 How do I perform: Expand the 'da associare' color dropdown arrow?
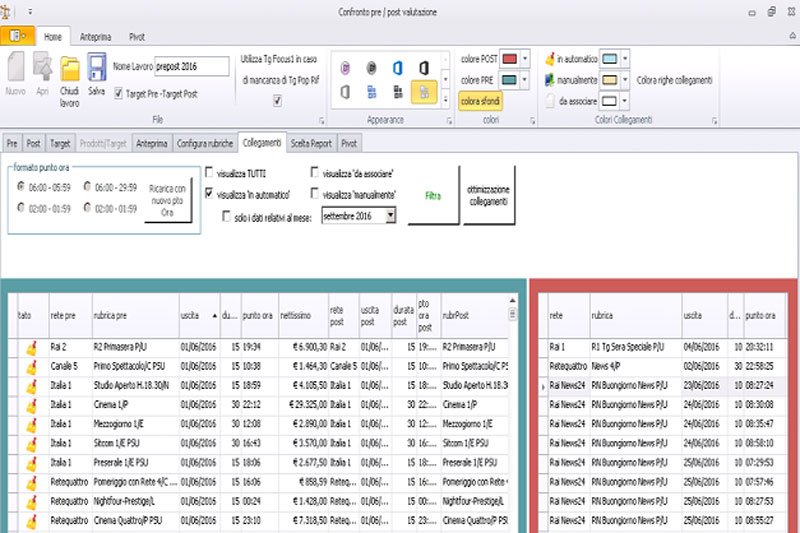pos(625,100)
